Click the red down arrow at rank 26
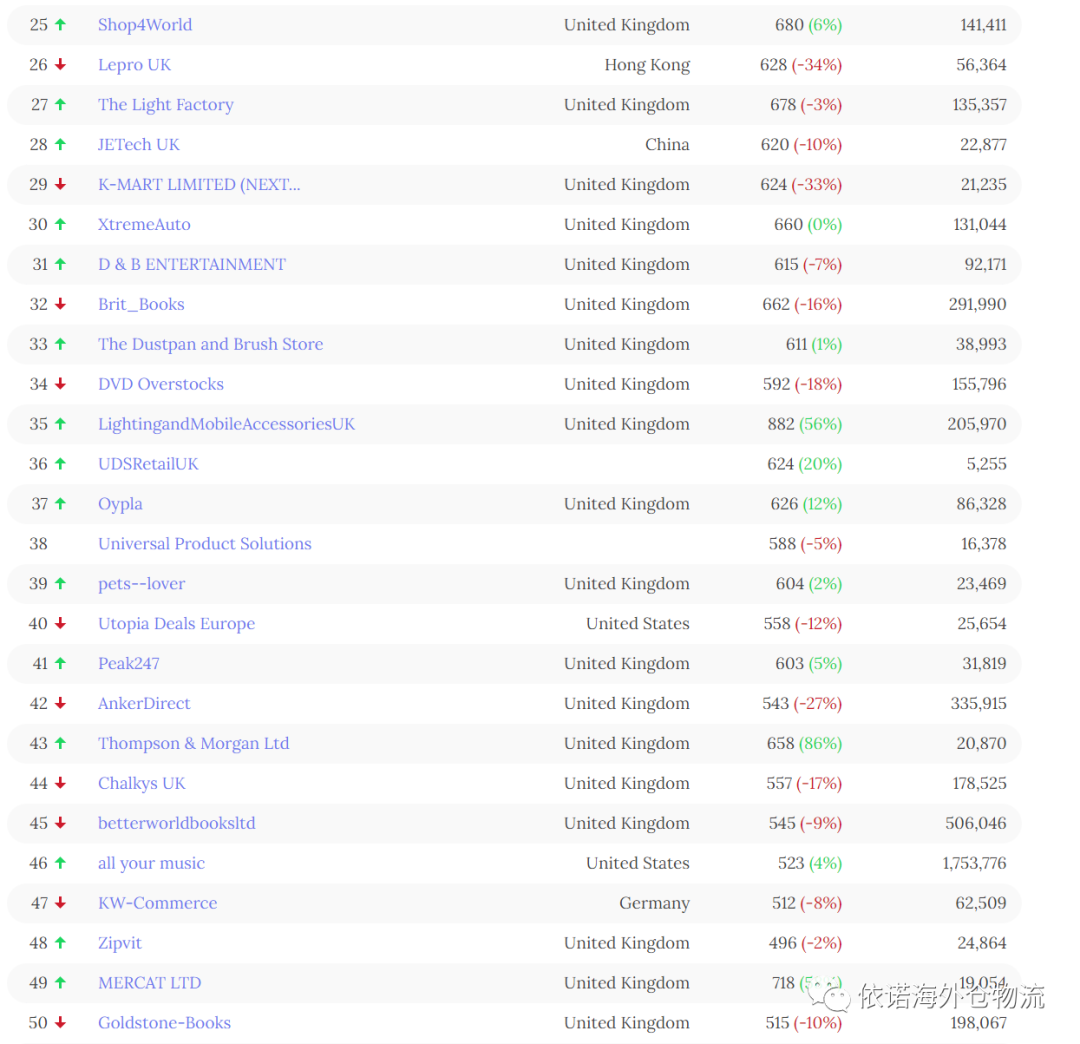 pyautogui.click(x=61, y=65)
